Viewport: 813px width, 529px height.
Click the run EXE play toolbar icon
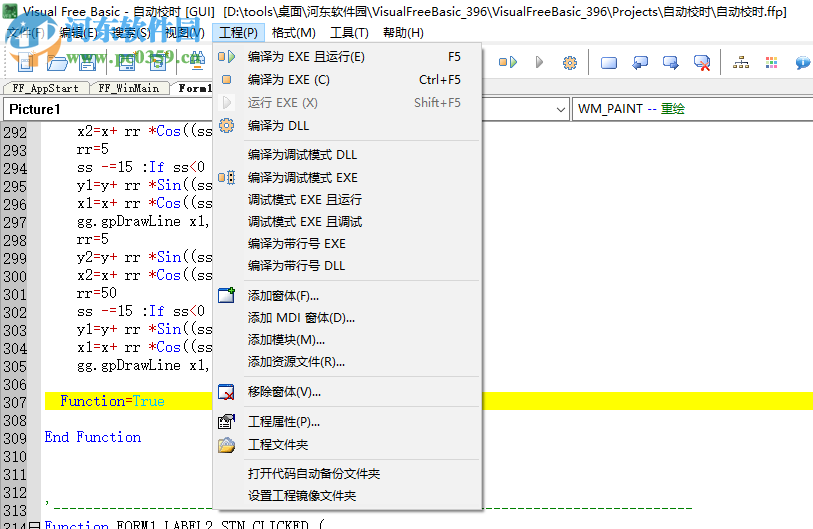[x=539, y=62]
